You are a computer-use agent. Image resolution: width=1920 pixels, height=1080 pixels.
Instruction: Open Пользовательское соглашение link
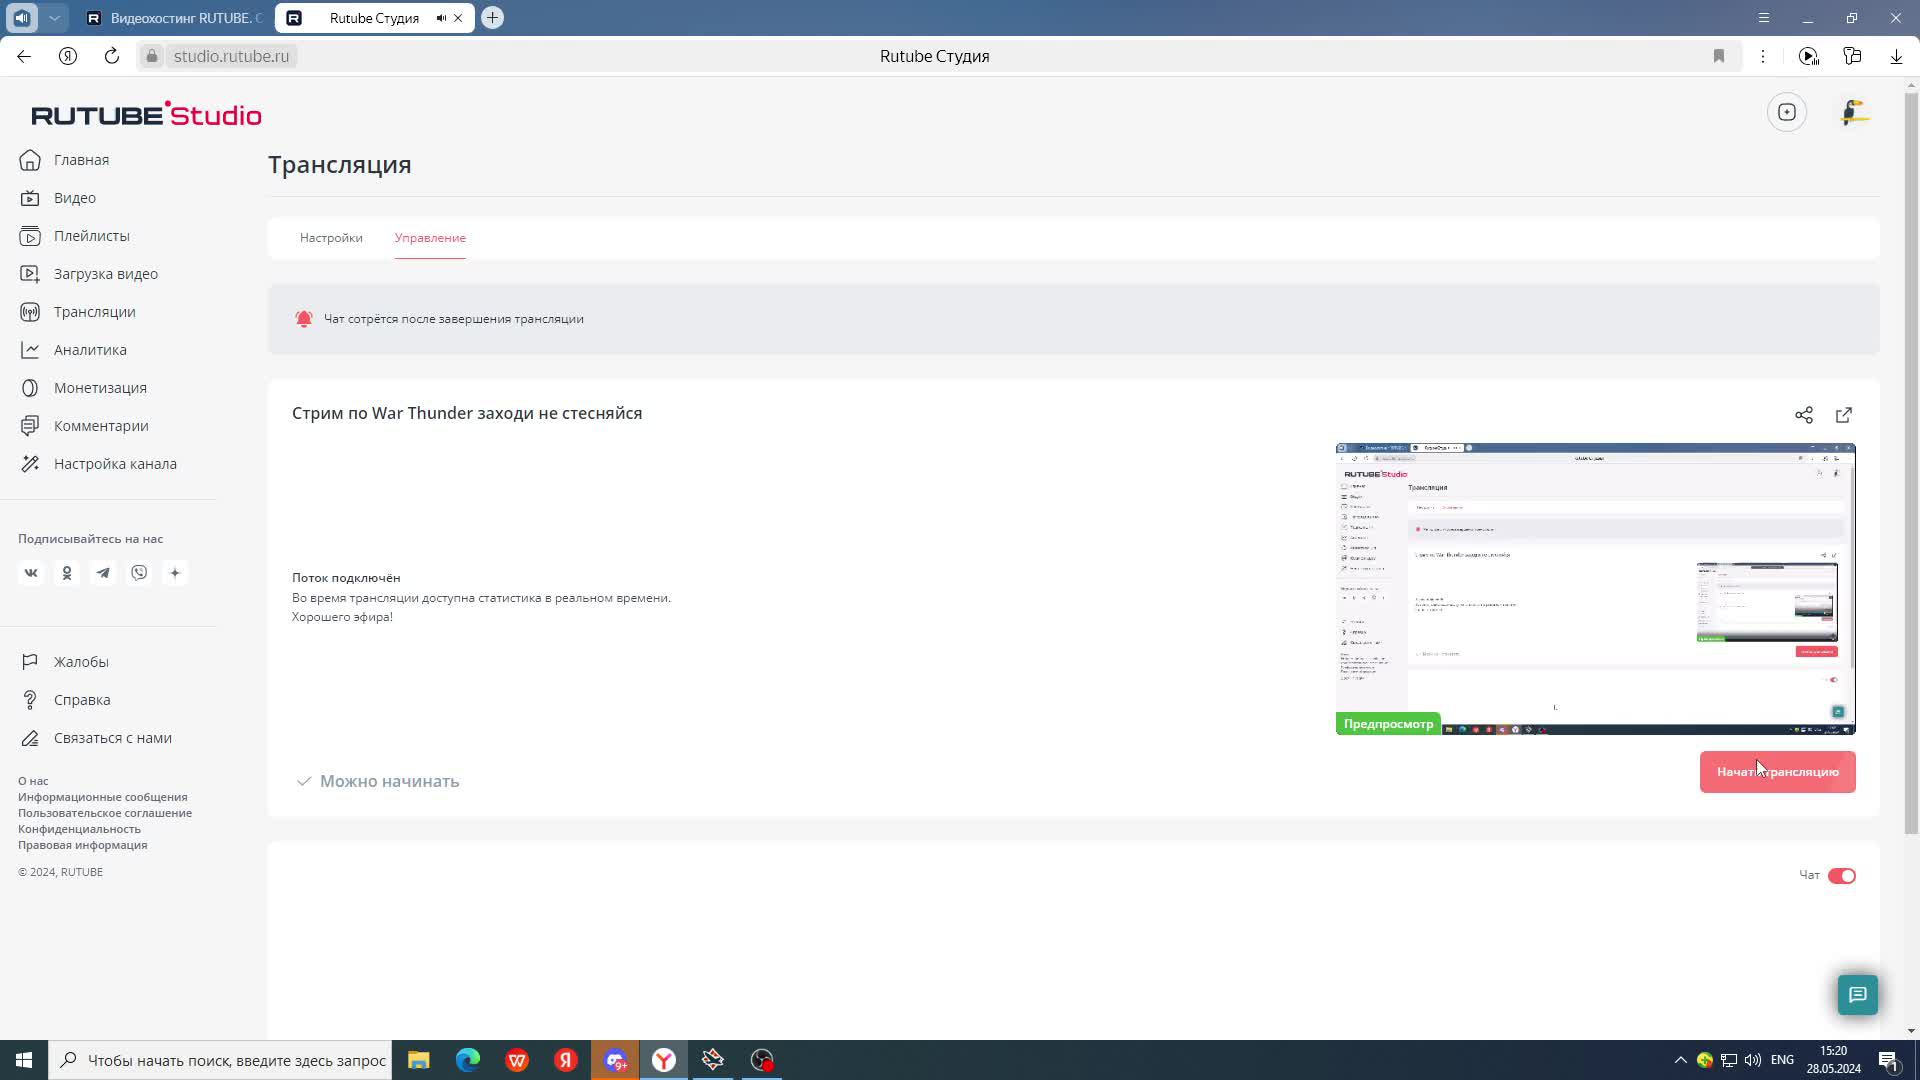[x=105, y=813]
